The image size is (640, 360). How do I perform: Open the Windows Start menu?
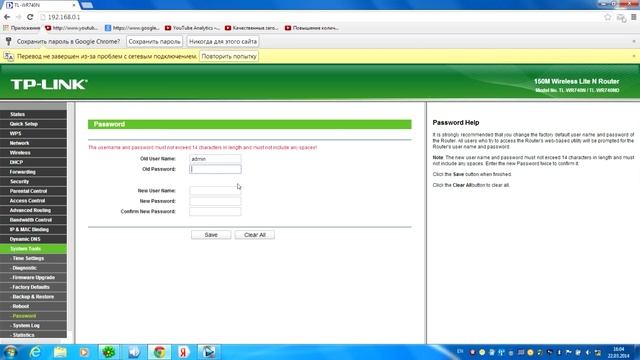pyautogui.click(x=10, y=352)
